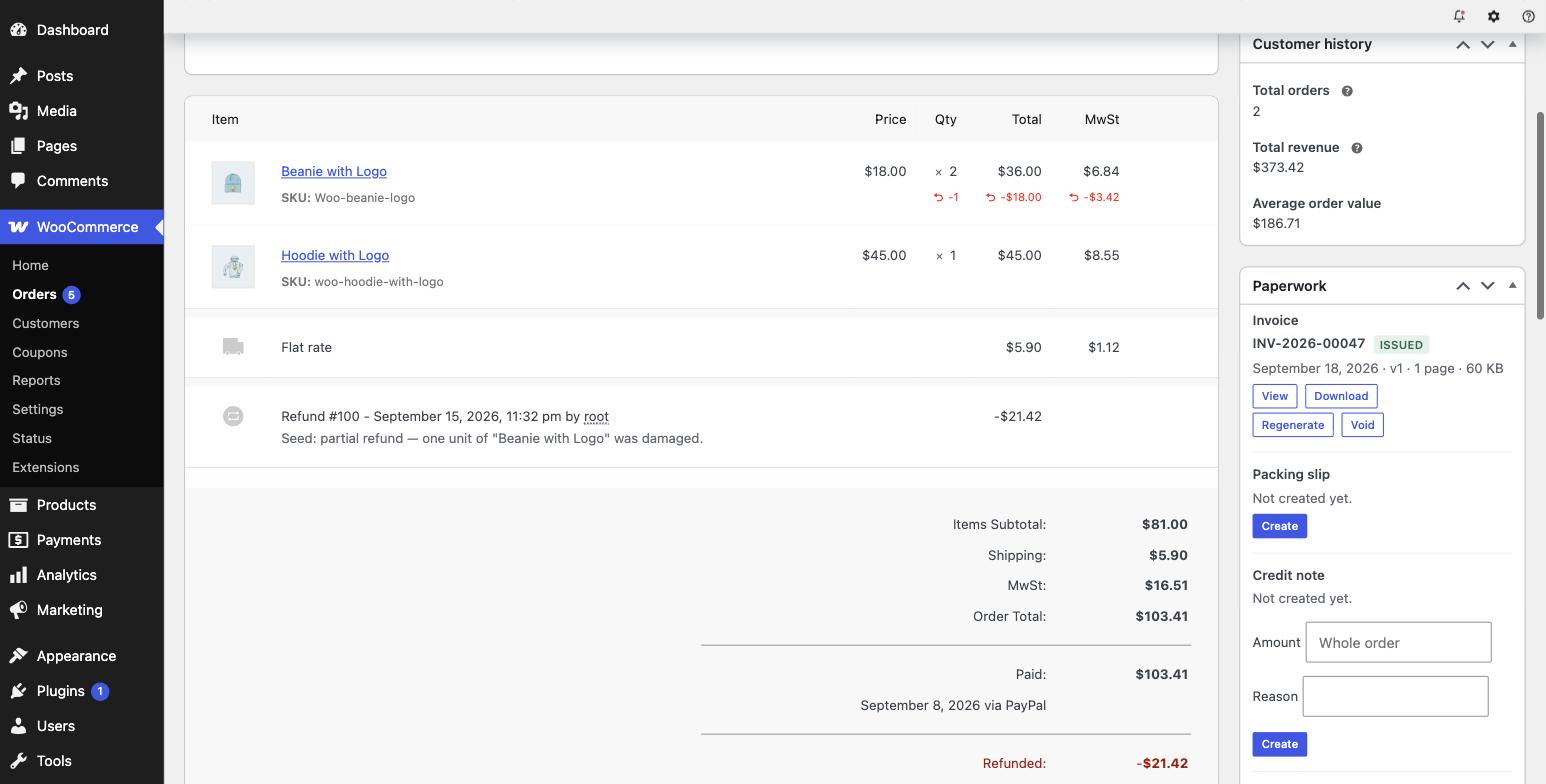Open WooCommerce Status page
1546x784 pixels.
coord(32,438)
